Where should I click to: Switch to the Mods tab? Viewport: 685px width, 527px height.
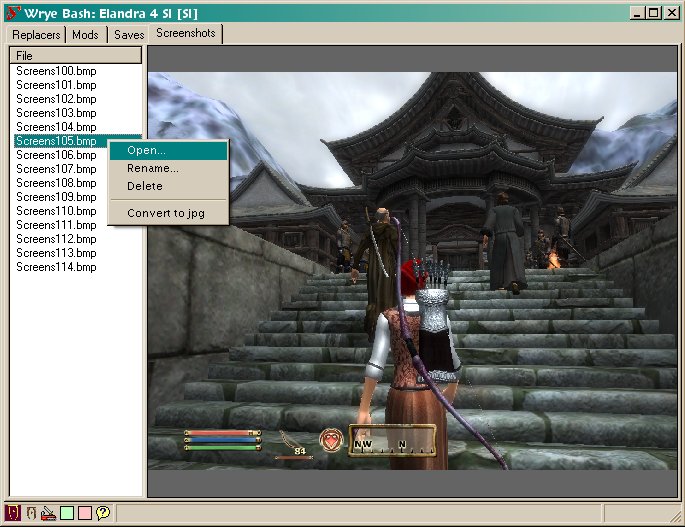(86, 35)
